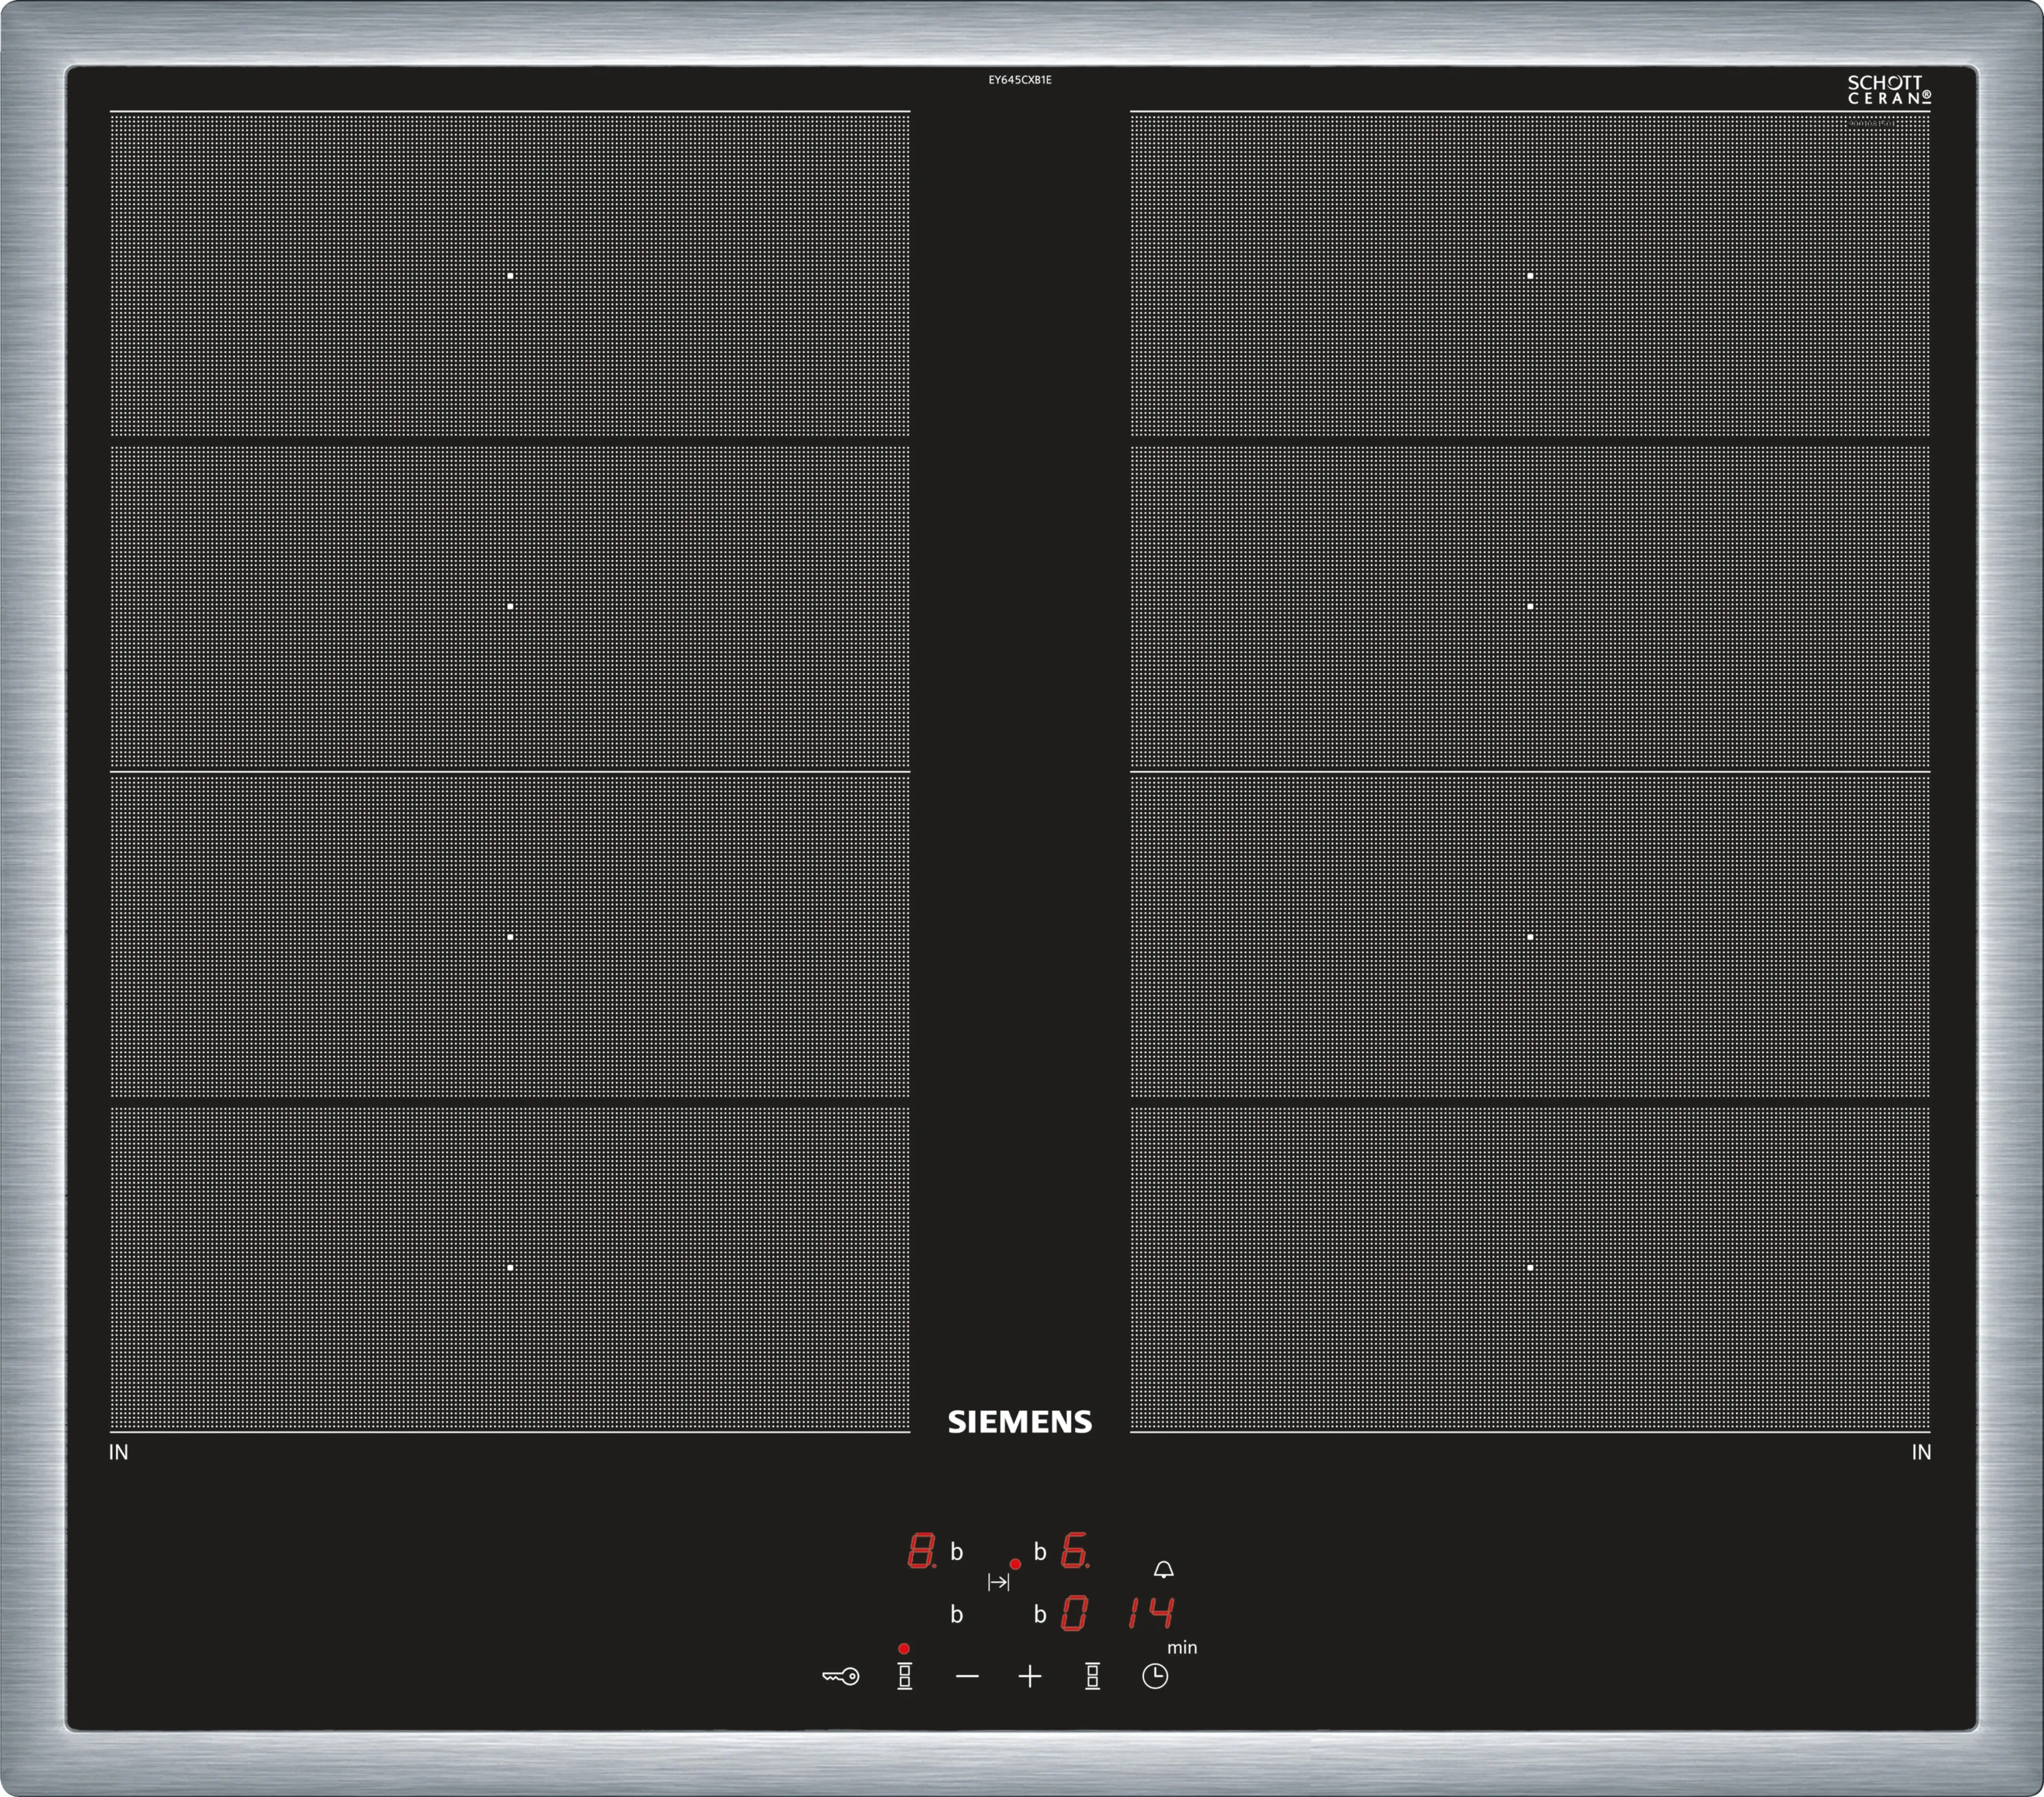
Task: Tap the right flex zone icon
Action: pyautogui.click(x=1092, y=1677)
